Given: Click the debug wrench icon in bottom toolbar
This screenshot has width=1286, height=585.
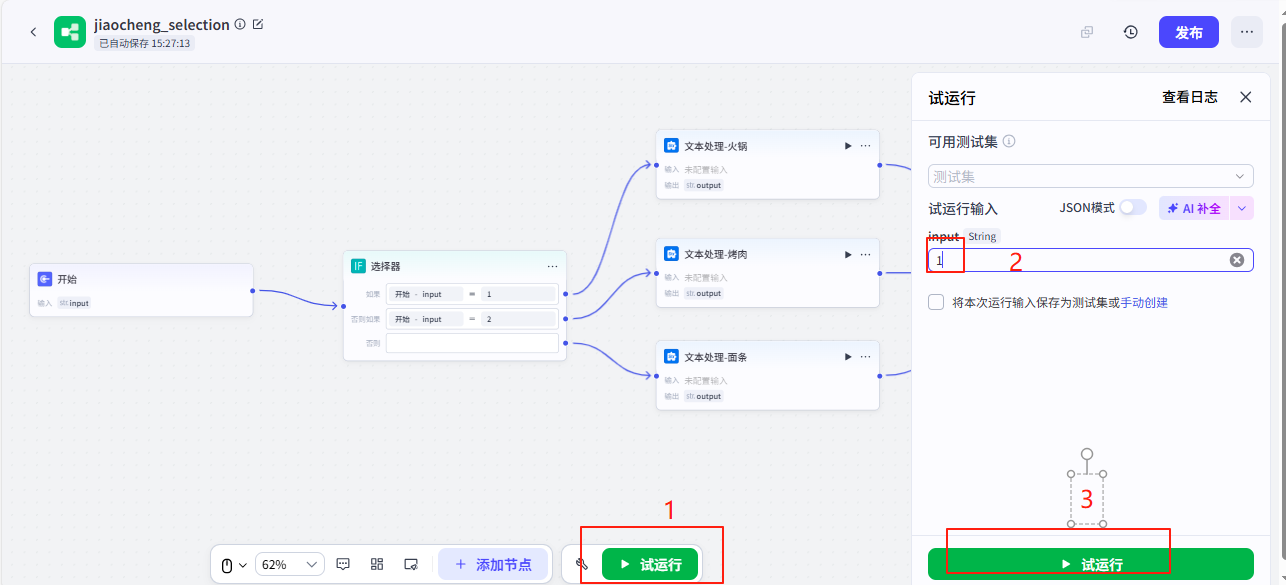Looking at the screenshot, I should click(x=581, y=564).
